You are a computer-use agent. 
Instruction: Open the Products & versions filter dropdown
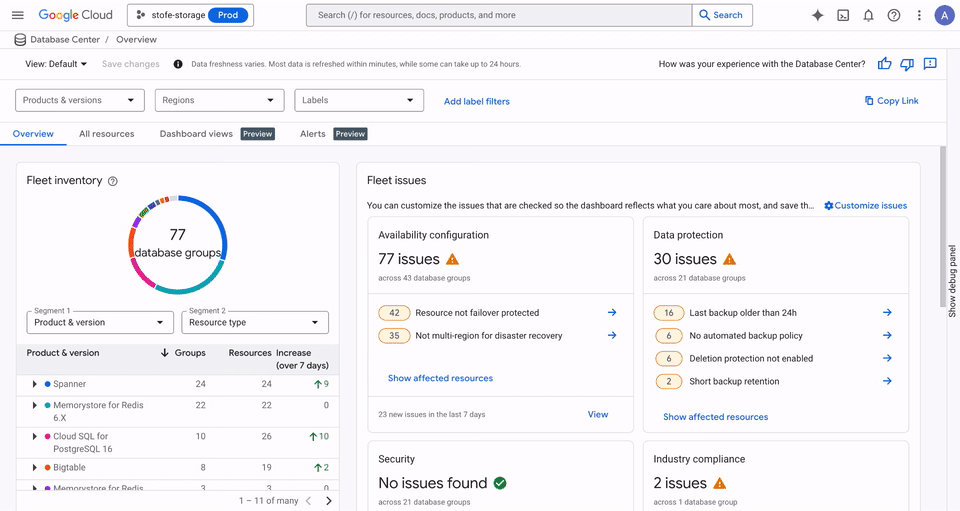point(79,100)
